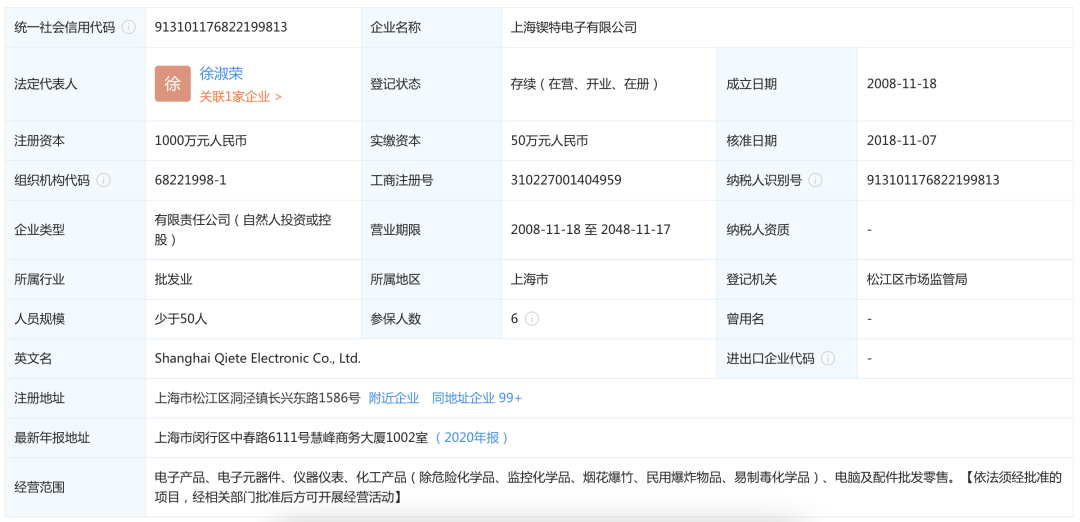This screenshot has width=1080, height=522.
Task: Click the 营业期限 label cell
Action: click(x=432, y=230)
